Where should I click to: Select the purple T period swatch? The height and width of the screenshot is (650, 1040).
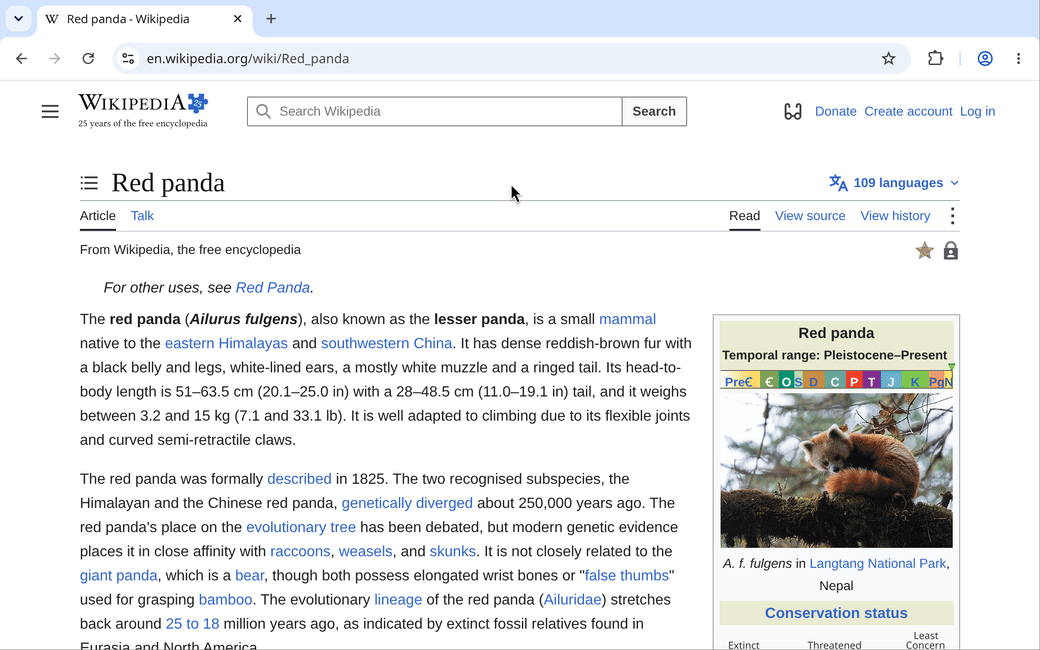[871, 381]
